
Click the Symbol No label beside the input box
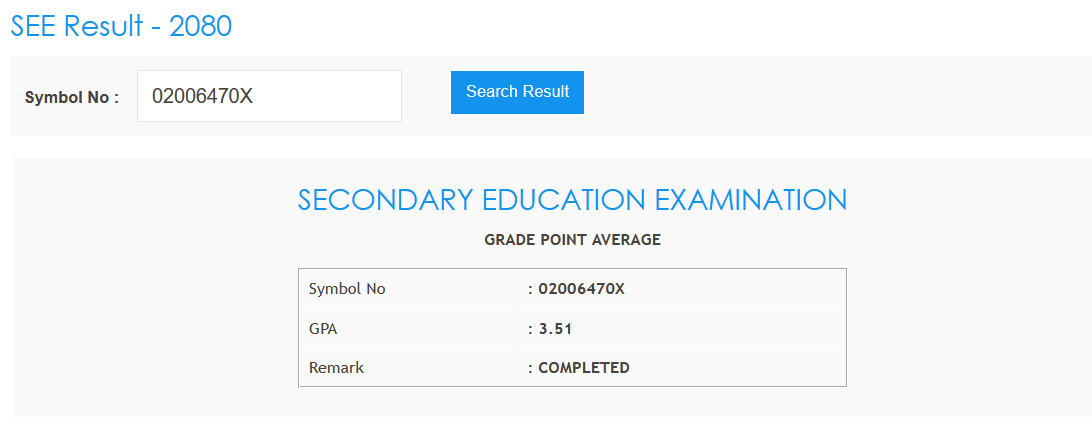[x=66, y=98]
